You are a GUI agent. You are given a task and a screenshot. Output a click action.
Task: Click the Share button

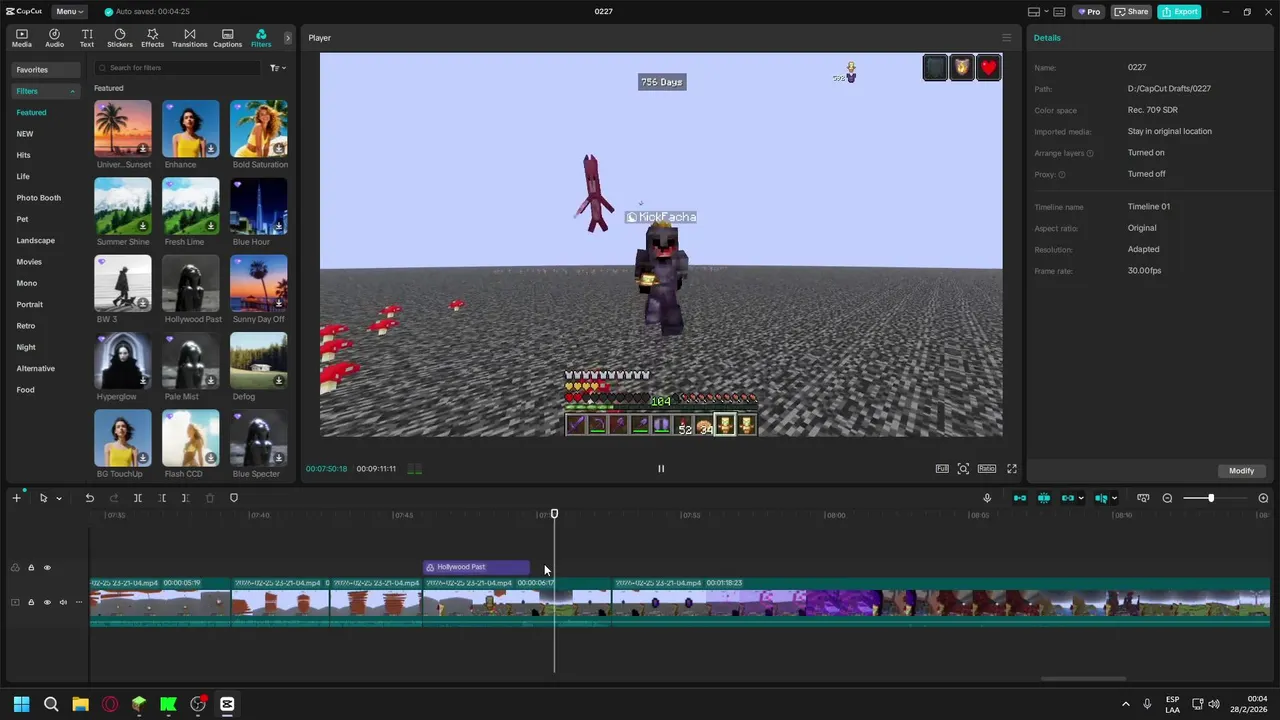(x=1132, y=12)
